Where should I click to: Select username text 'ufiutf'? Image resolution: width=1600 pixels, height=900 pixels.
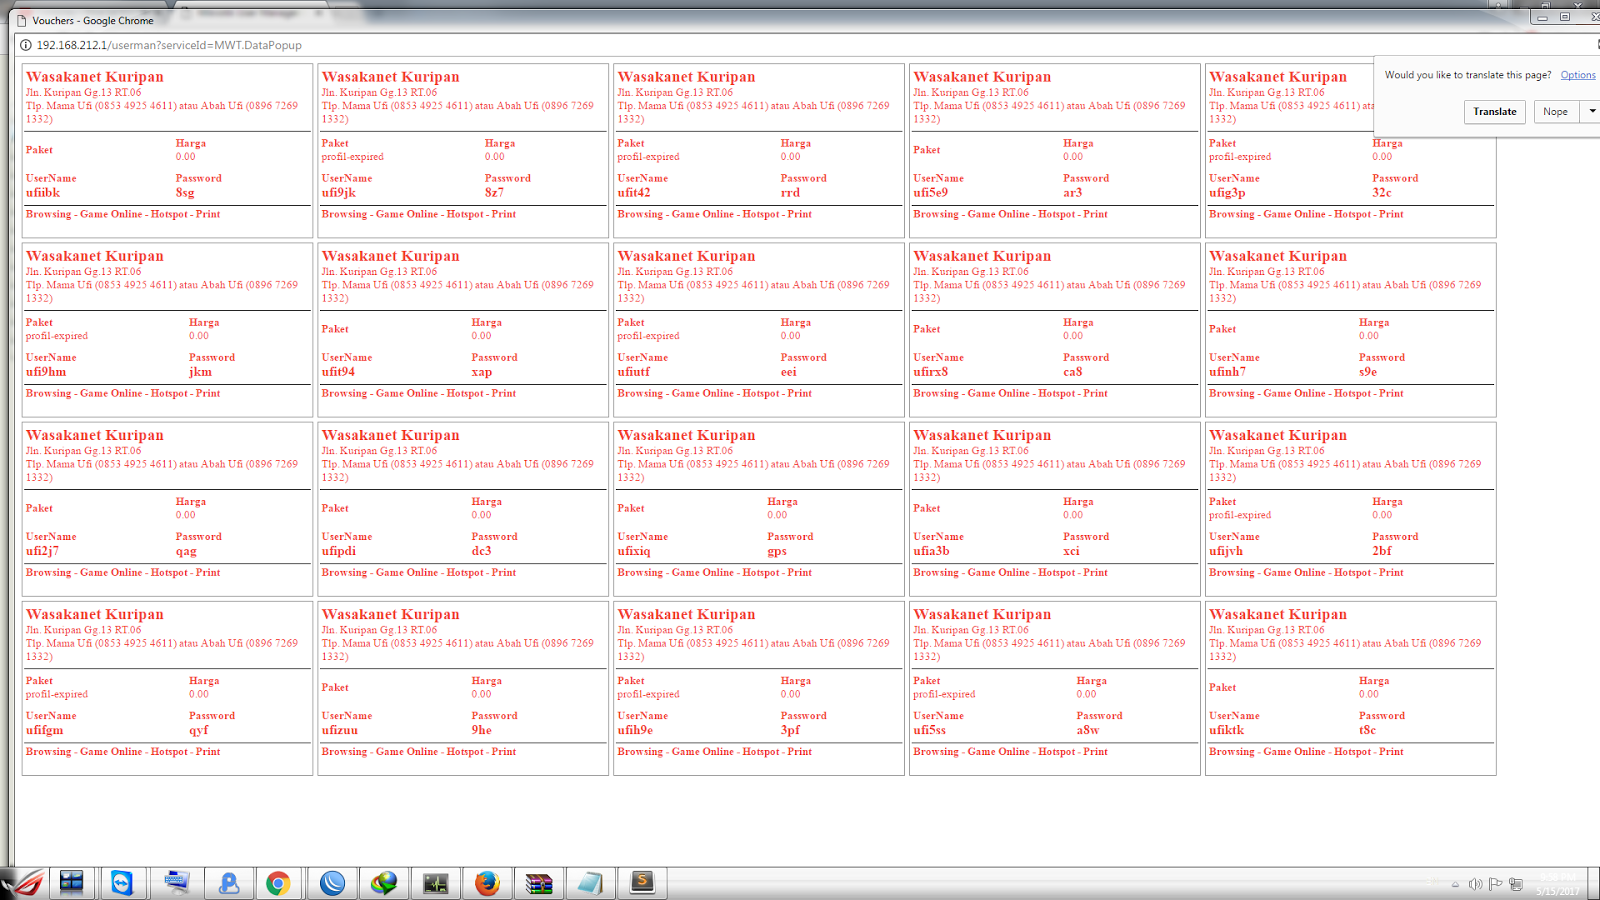coord(634,372)
